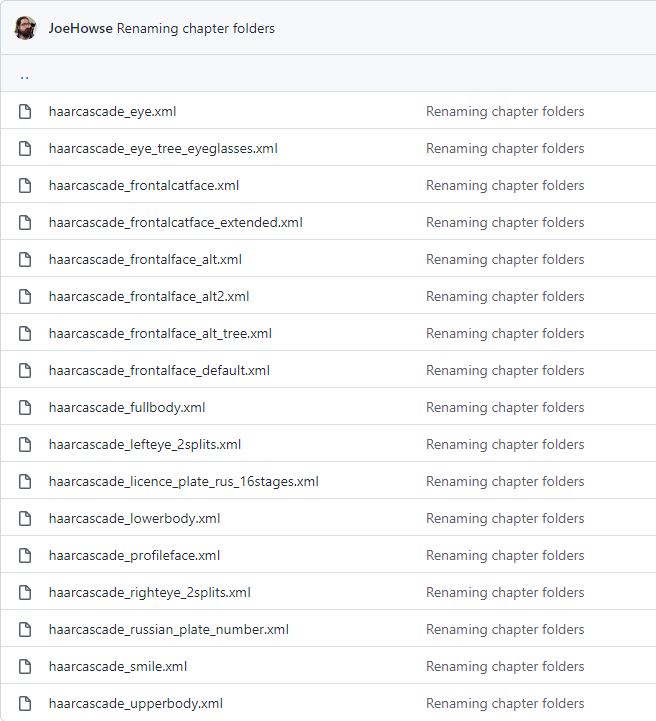Click file icon beside haarcascade_profileface.xml
Viewport: 656px width, 721px height.
25,555
